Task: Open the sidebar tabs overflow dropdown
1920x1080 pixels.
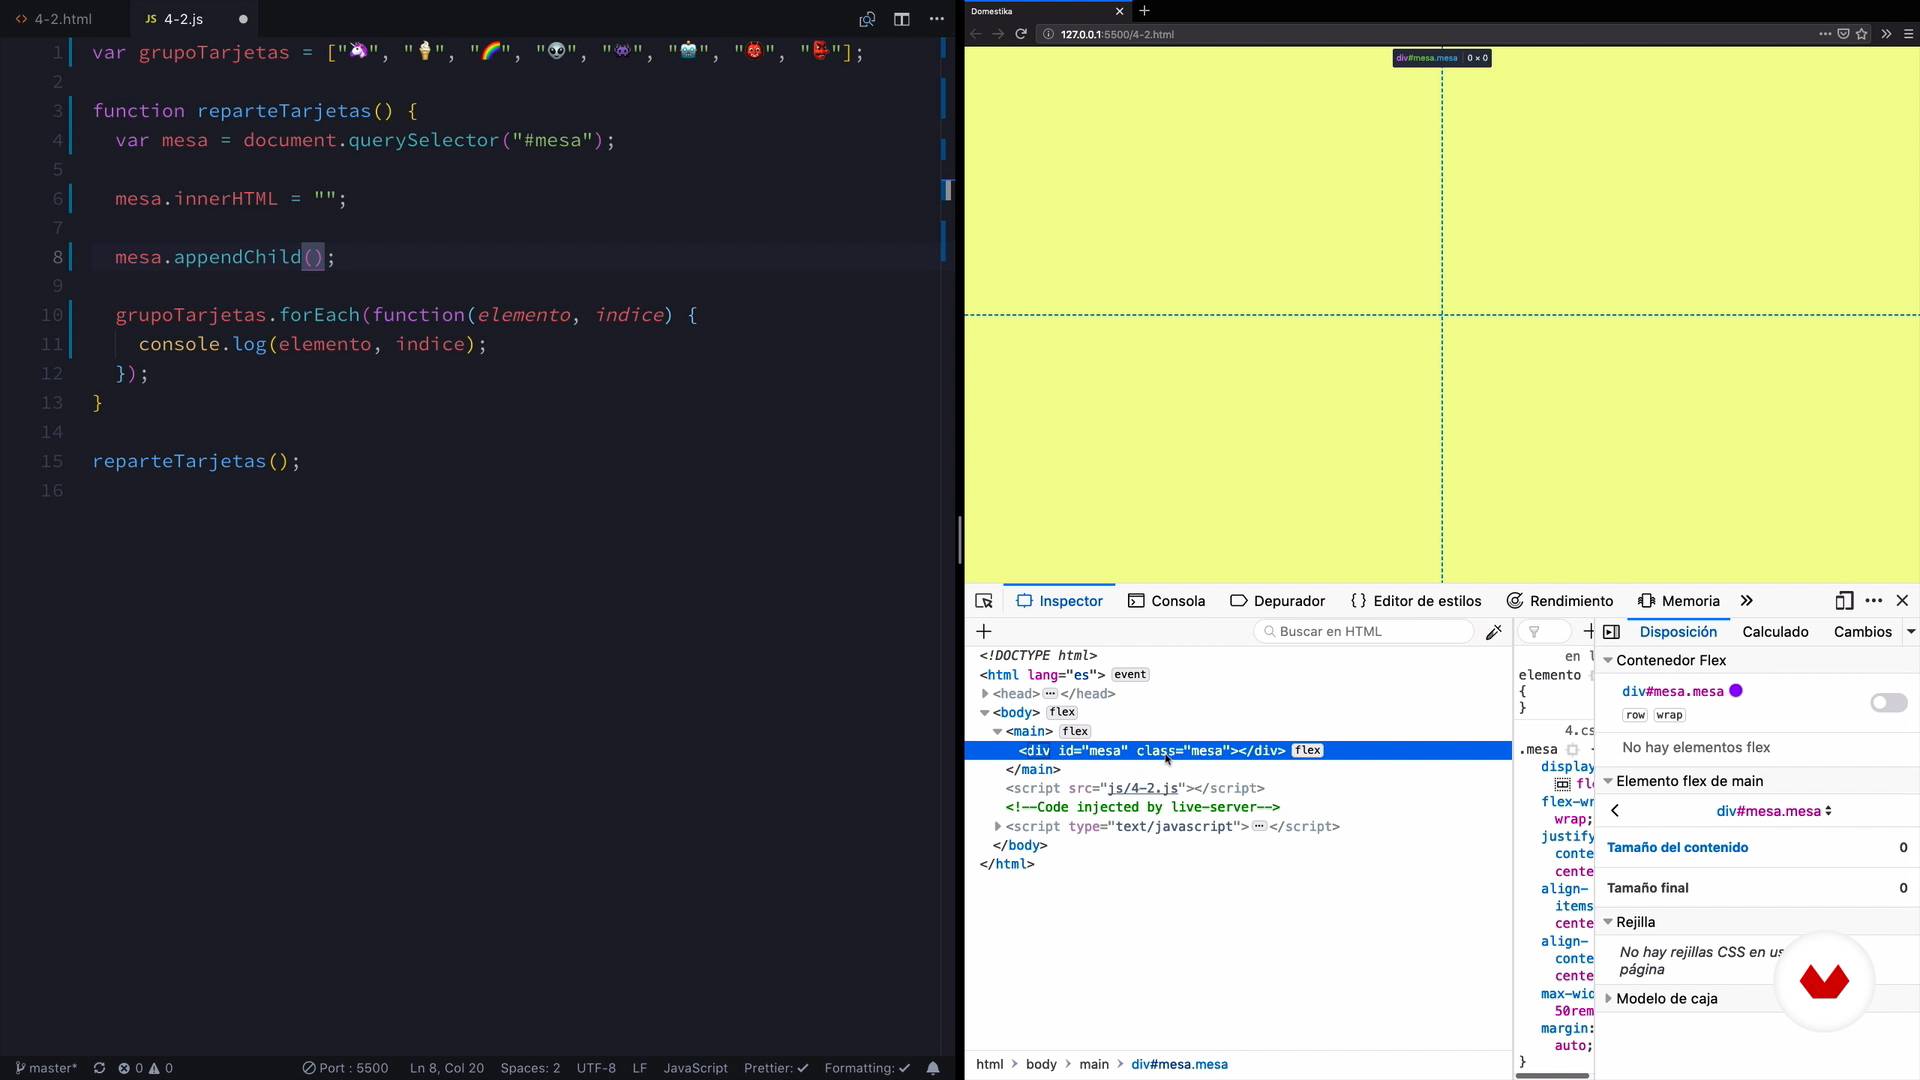Action: pyautogui.click(x=1911, y=632)
